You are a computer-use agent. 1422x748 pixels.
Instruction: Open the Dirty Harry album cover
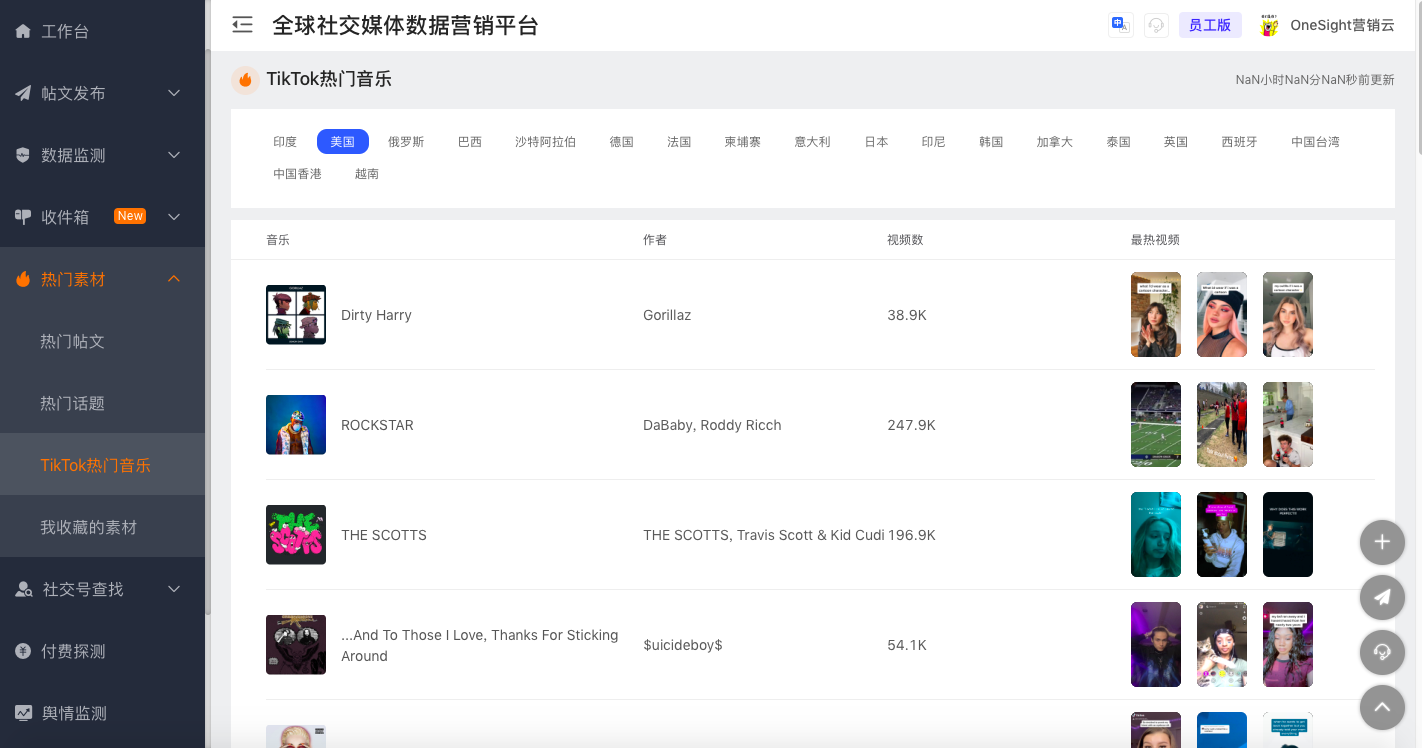click(296, 315)
